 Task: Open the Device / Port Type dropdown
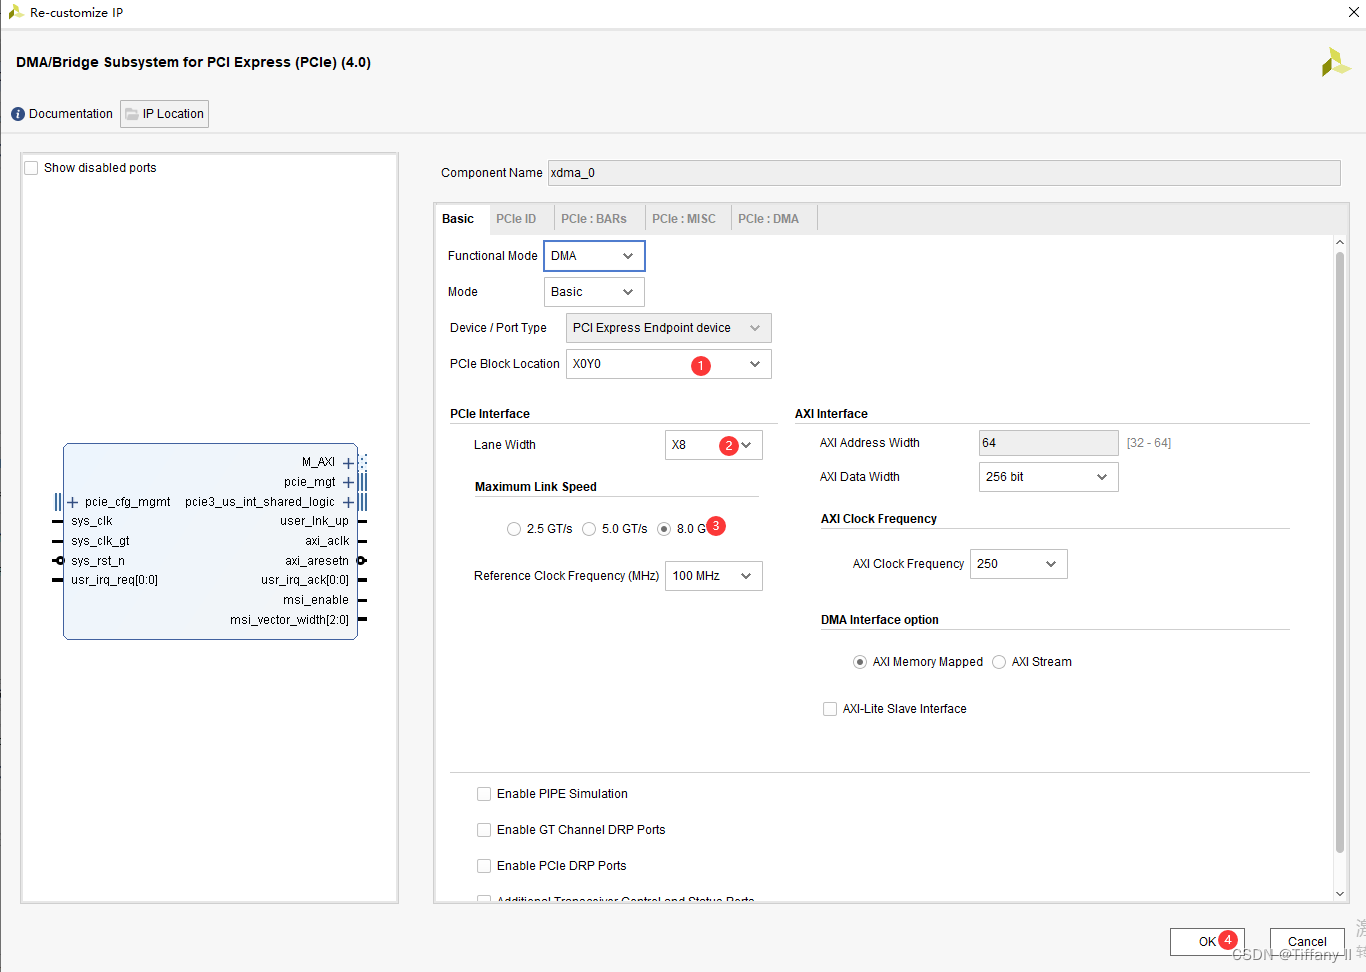[669, 328]
